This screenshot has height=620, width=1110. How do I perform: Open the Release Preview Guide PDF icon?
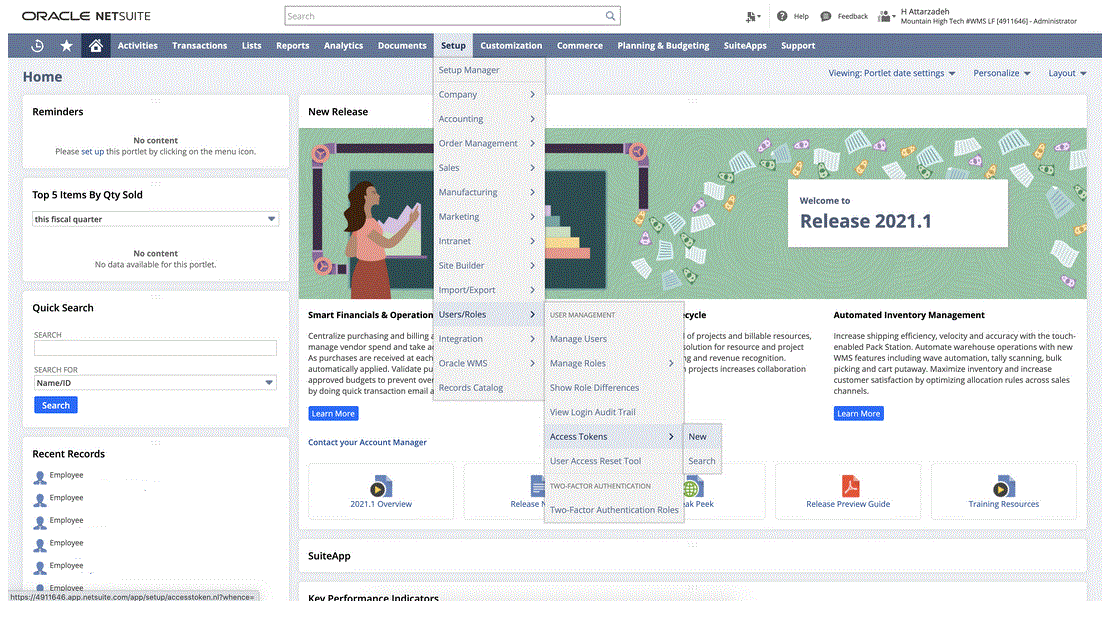(849, 487)
